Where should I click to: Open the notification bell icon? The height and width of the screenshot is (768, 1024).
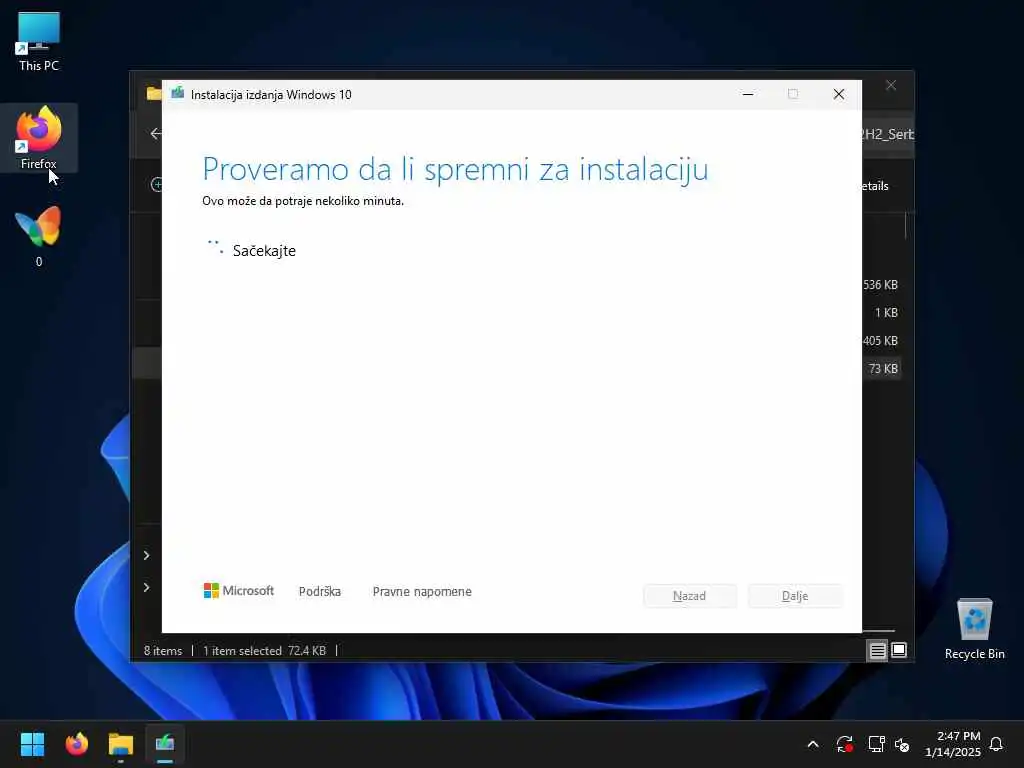[996, 744]
